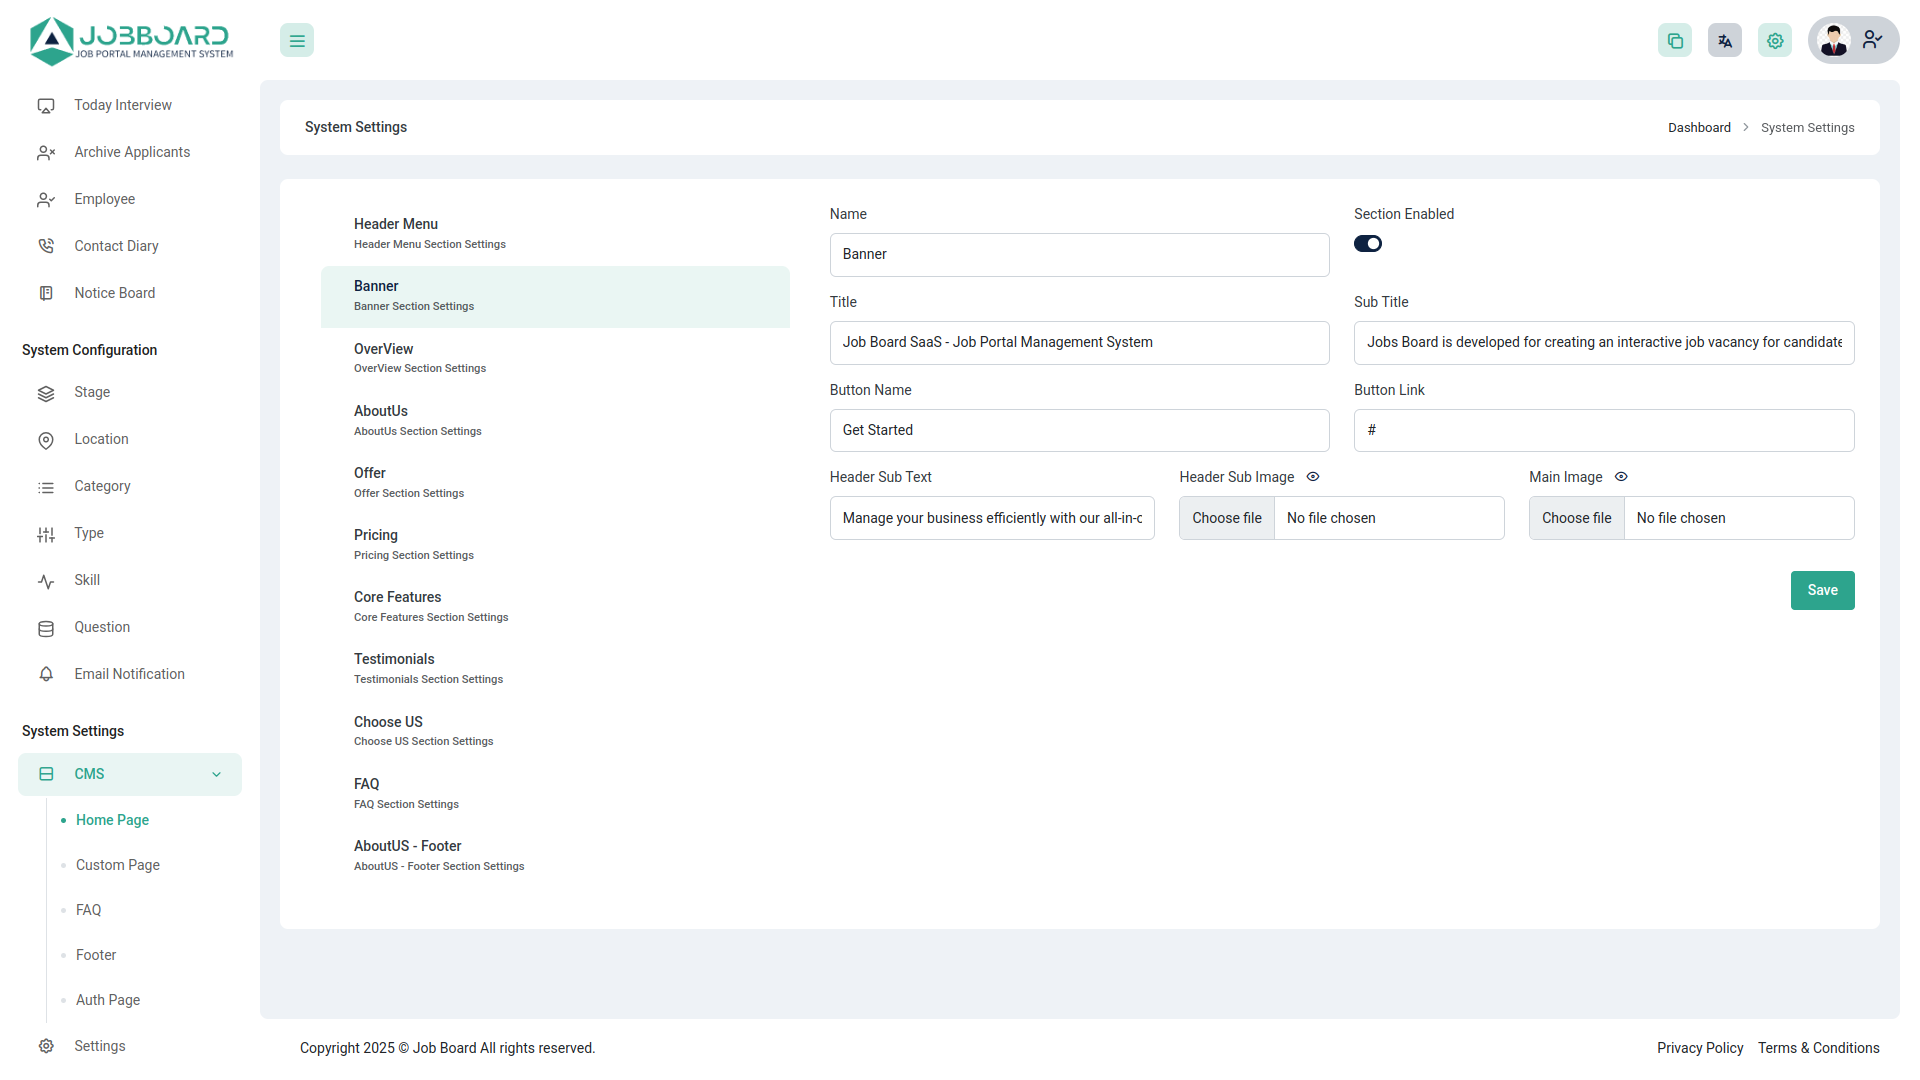Viewport: 1920px width, 1080px height.
Task: Click the Dashboard breadcrumb link
Action: coord(1699,128)
